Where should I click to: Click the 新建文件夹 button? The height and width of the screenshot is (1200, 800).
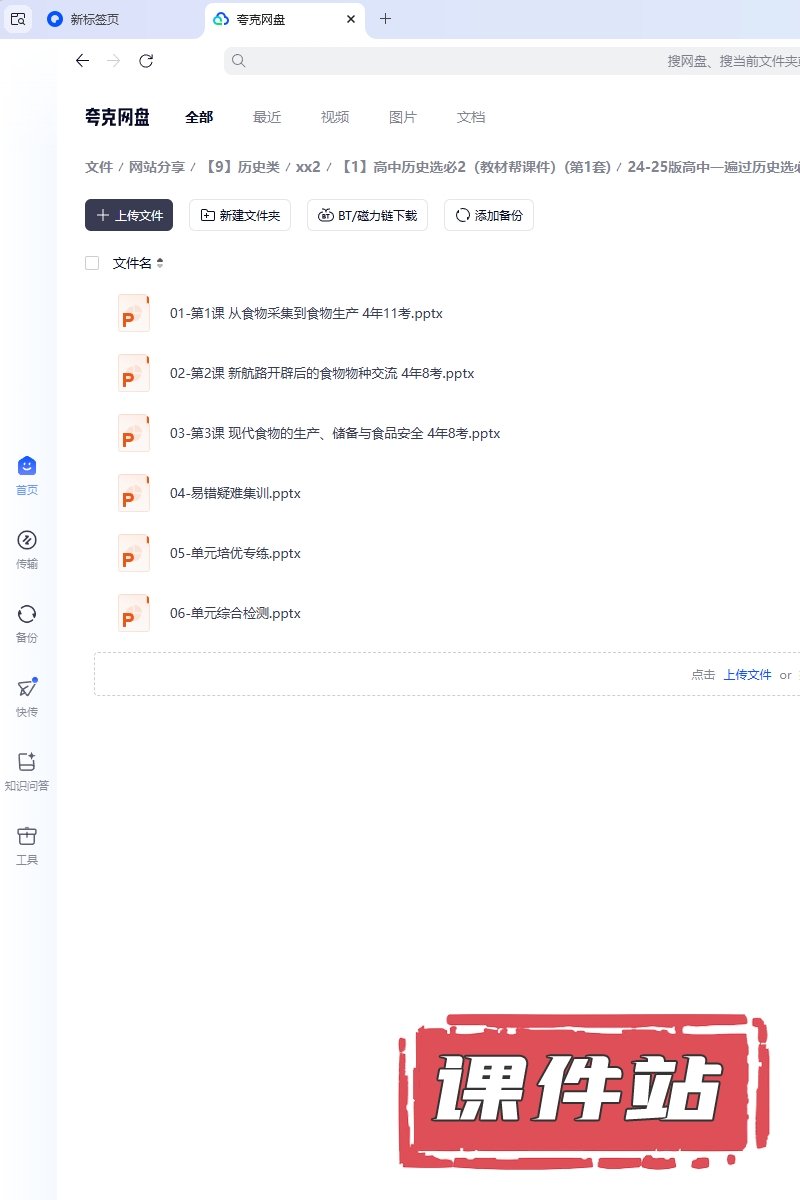[x=240, y=215]
